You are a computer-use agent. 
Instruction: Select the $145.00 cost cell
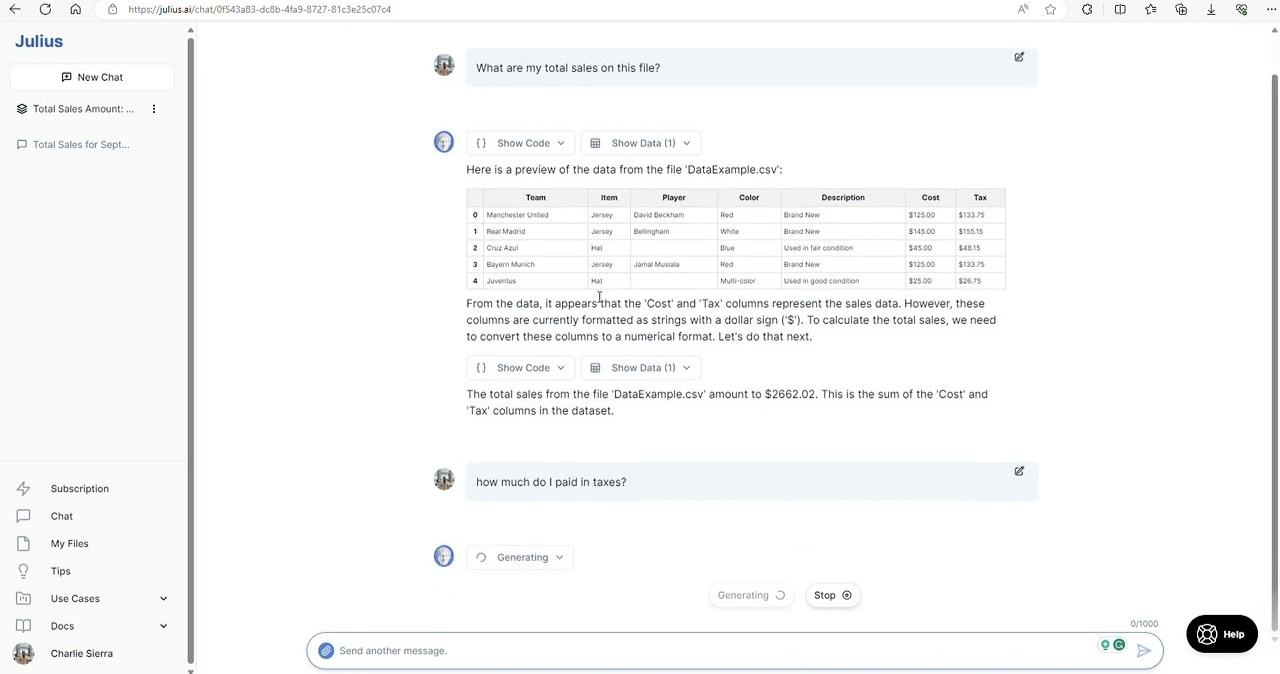[x=930, y=232]
